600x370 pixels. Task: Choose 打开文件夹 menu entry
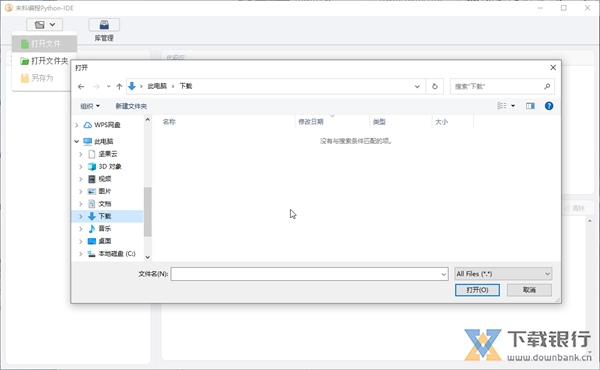point(44,61)
